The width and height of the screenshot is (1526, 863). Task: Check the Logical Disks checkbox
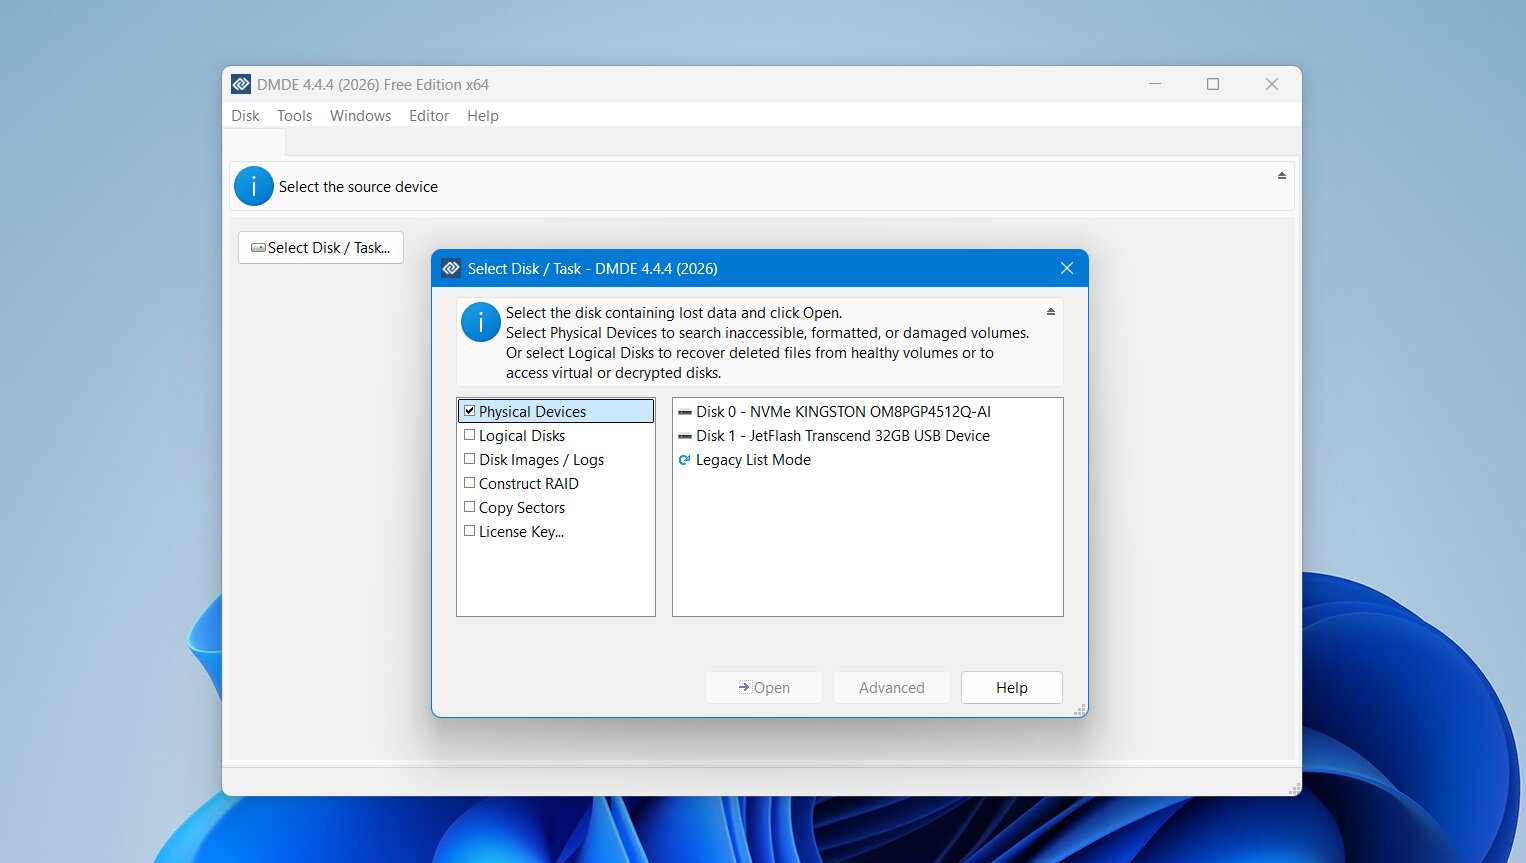tap(469, 435)
